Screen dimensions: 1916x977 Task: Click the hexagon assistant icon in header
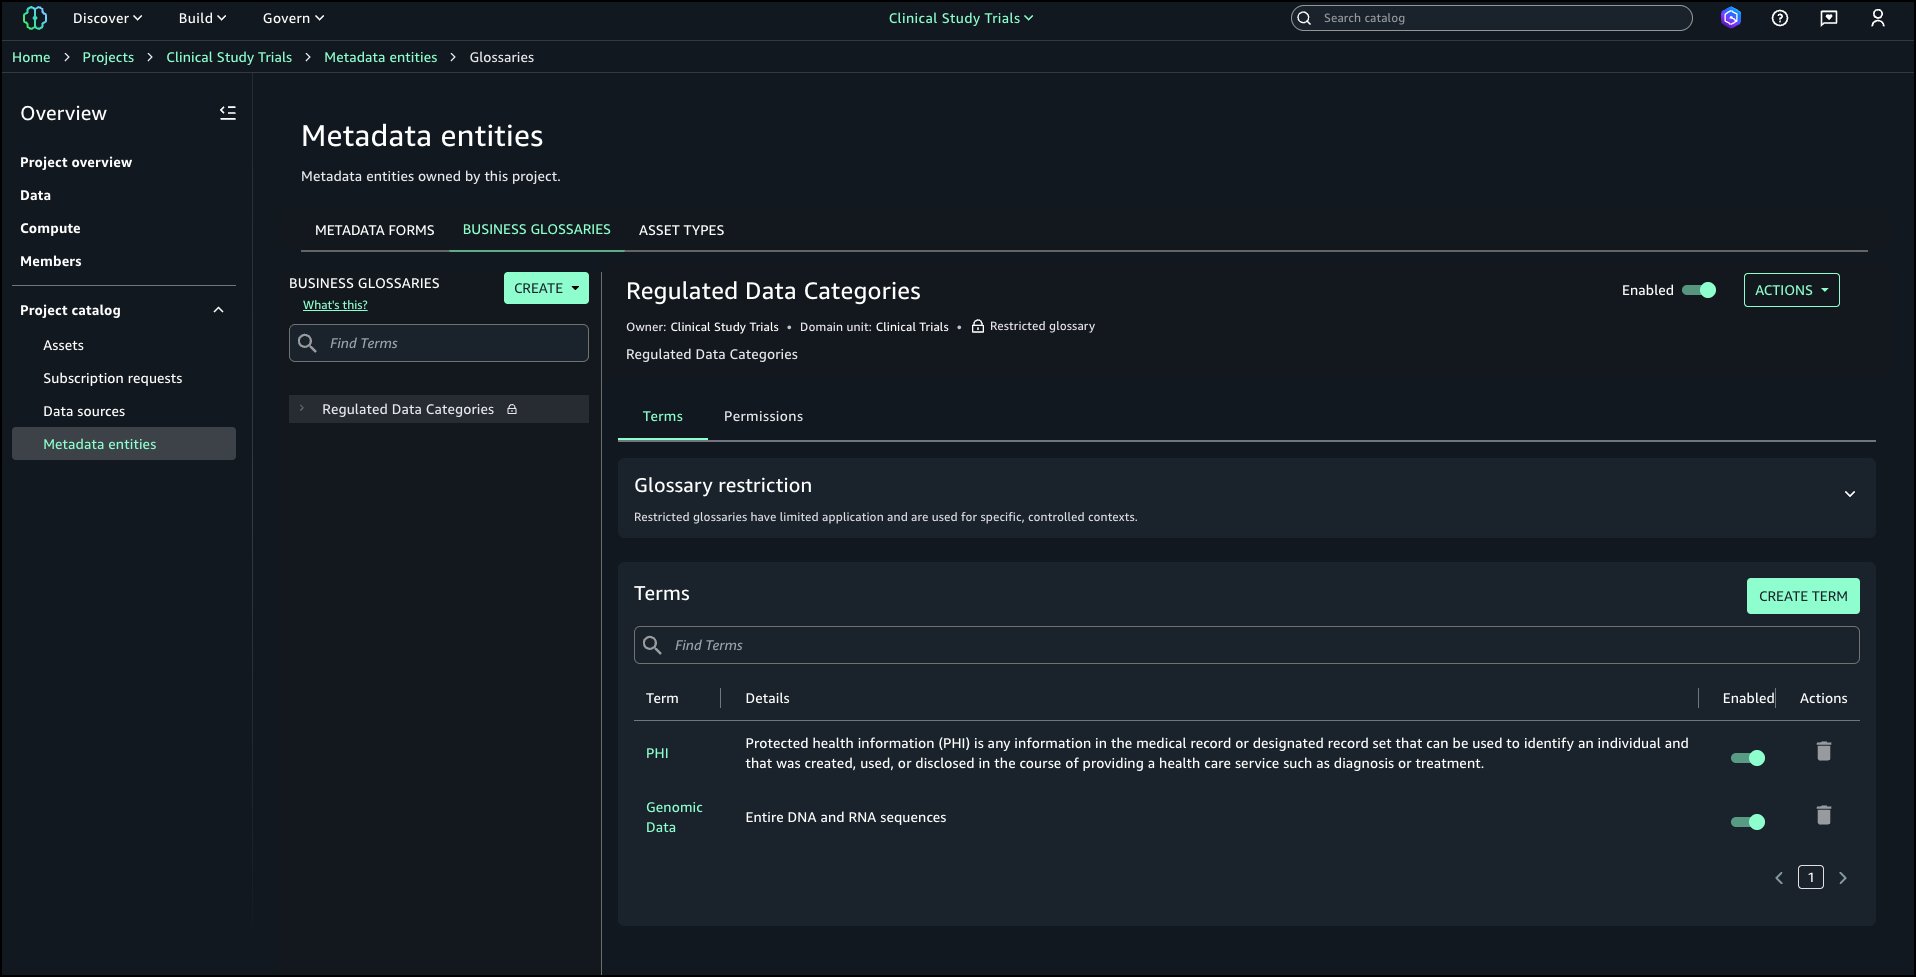[x=1731, y=18]
